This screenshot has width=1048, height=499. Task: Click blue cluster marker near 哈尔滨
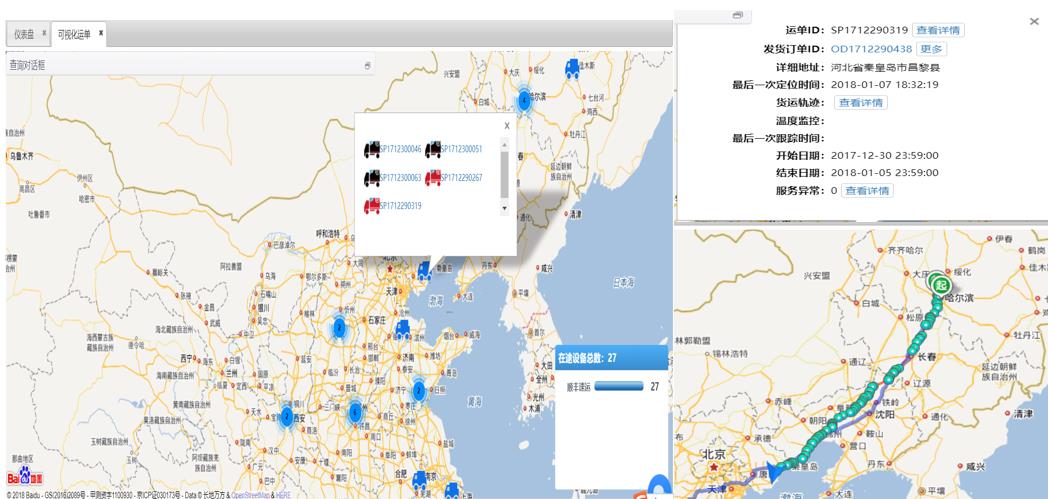523,99
